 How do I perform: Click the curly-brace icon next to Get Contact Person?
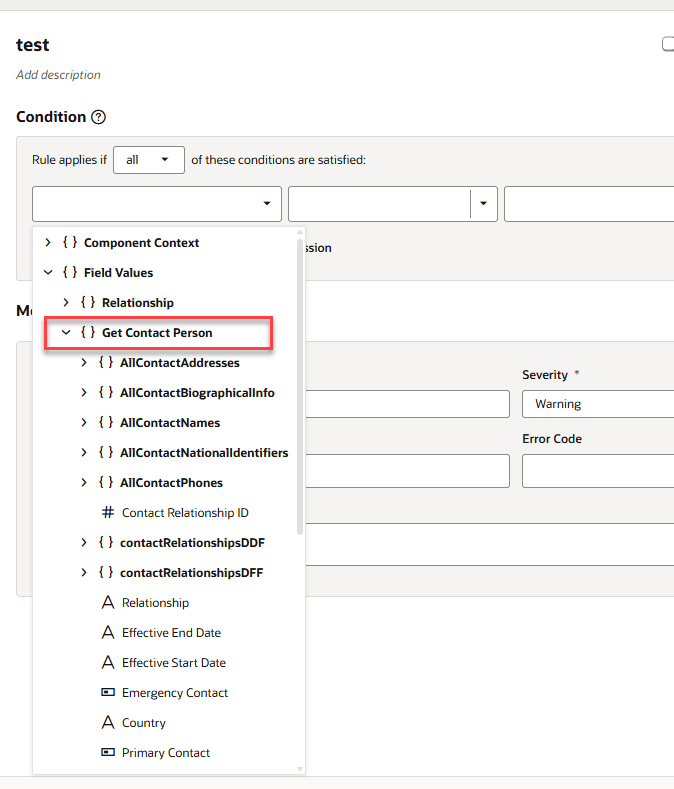[x=88, y=333]
